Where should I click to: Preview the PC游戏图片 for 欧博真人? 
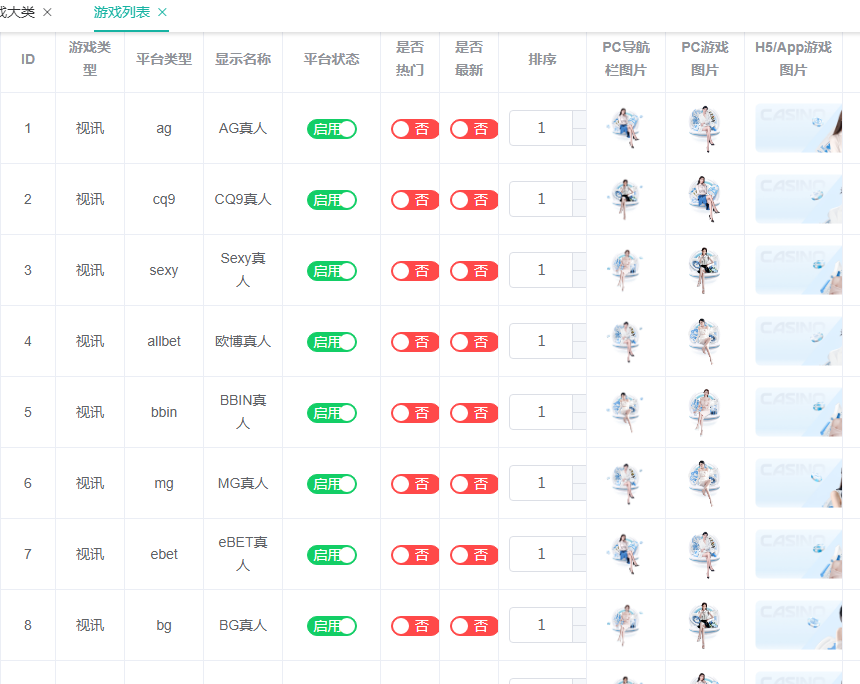705,341
